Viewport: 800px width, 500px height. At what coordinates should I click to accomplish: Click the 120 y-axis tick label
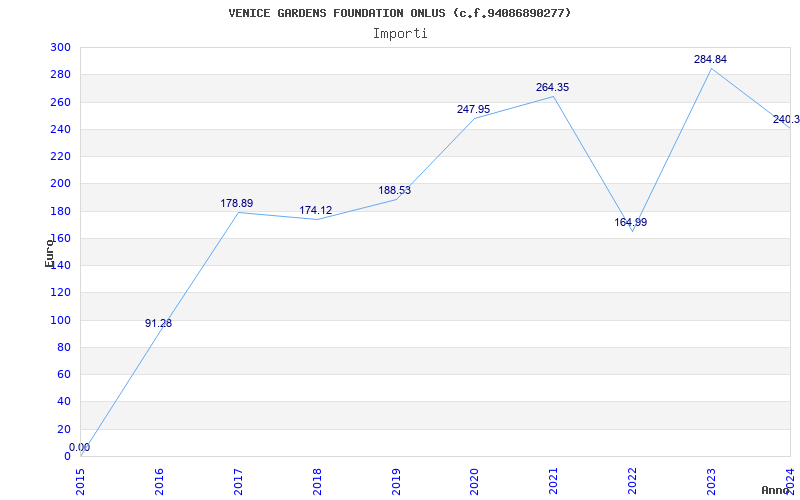click(x=61, y=292)
